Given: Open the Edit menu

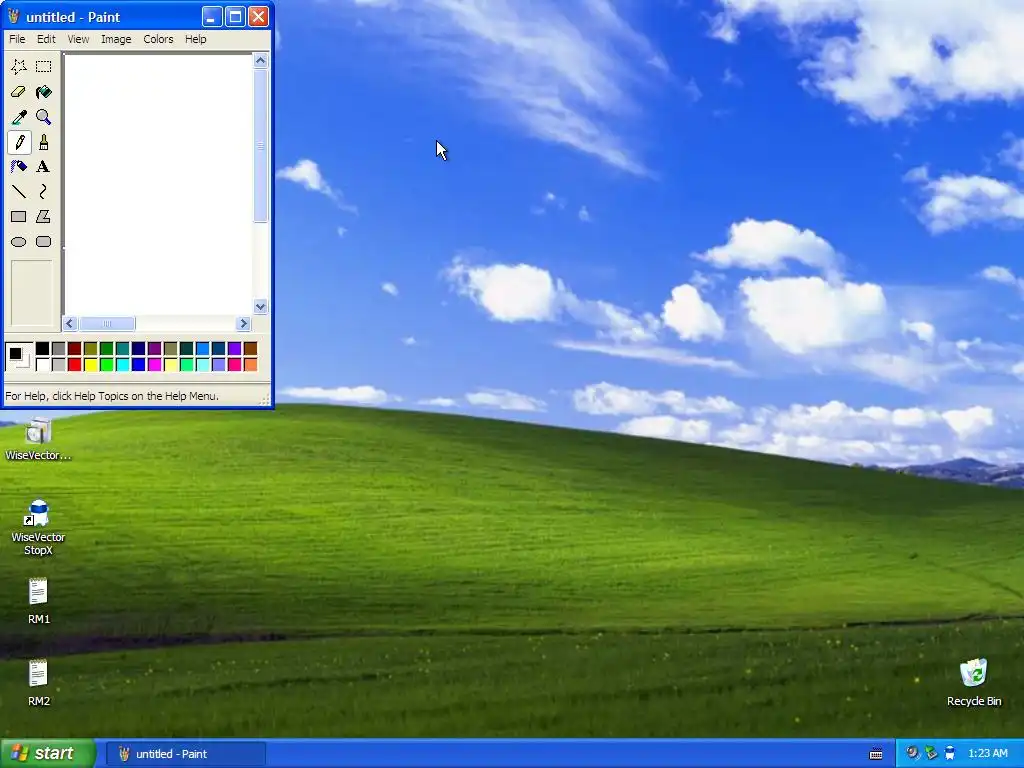Looking at the screenshot, I should [46, 39].
